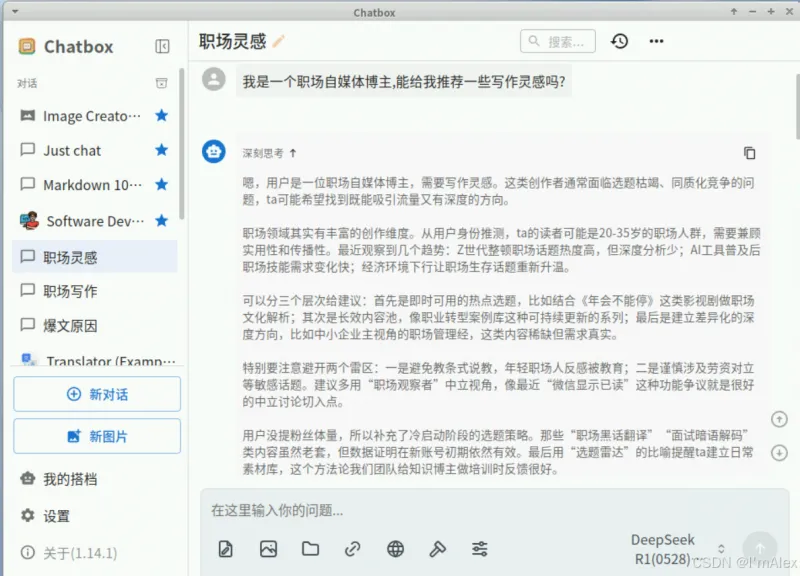Attach a file using the folder icon
Viewport: 800px width, 576px height.
310,548
